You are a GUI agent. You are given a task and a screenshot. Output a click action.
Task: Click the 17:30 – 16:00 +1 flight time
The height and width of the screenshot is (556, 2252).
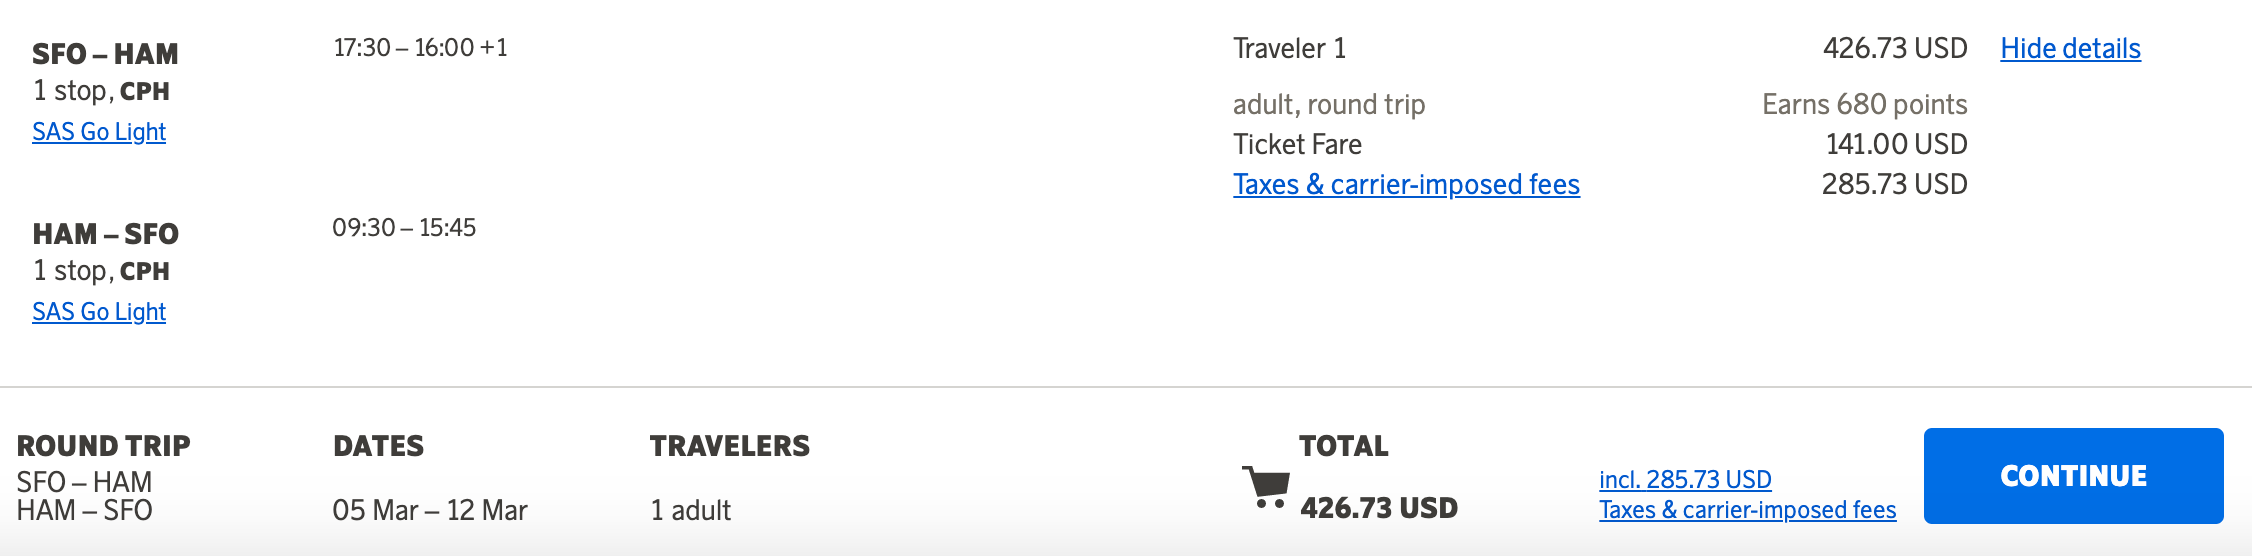tap(420, 48)
